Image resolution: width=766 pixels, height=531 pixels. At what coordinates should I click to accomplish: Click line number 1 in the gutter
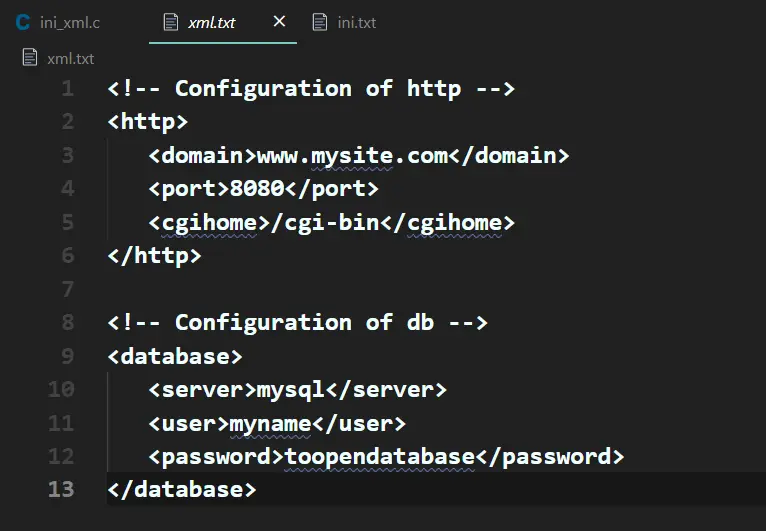point(67,88)
